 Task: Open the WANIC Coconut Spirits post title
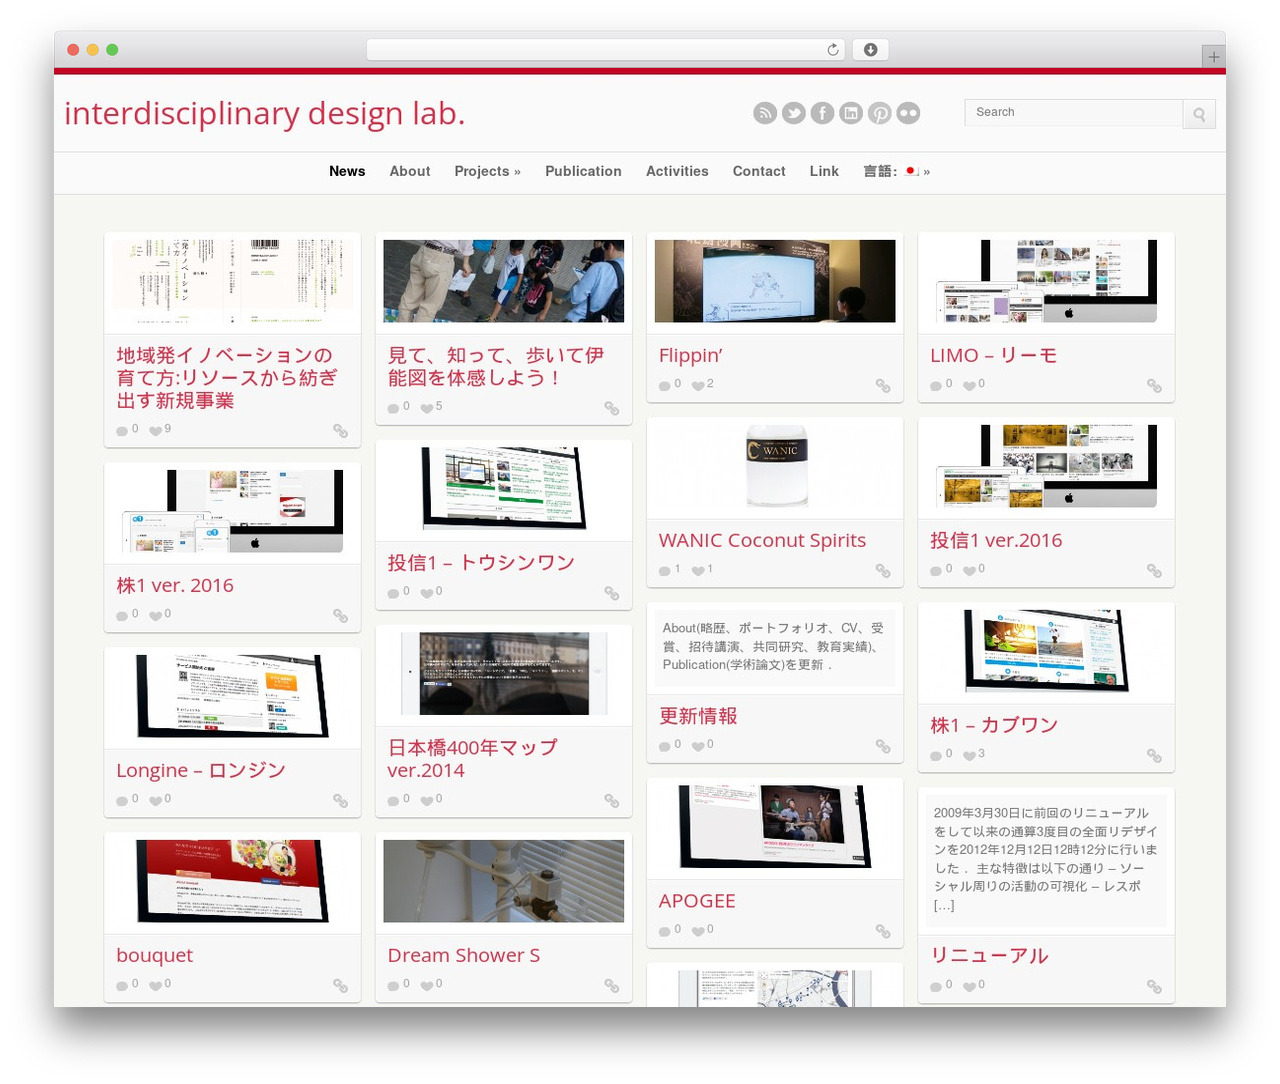[x=762, y=541]
